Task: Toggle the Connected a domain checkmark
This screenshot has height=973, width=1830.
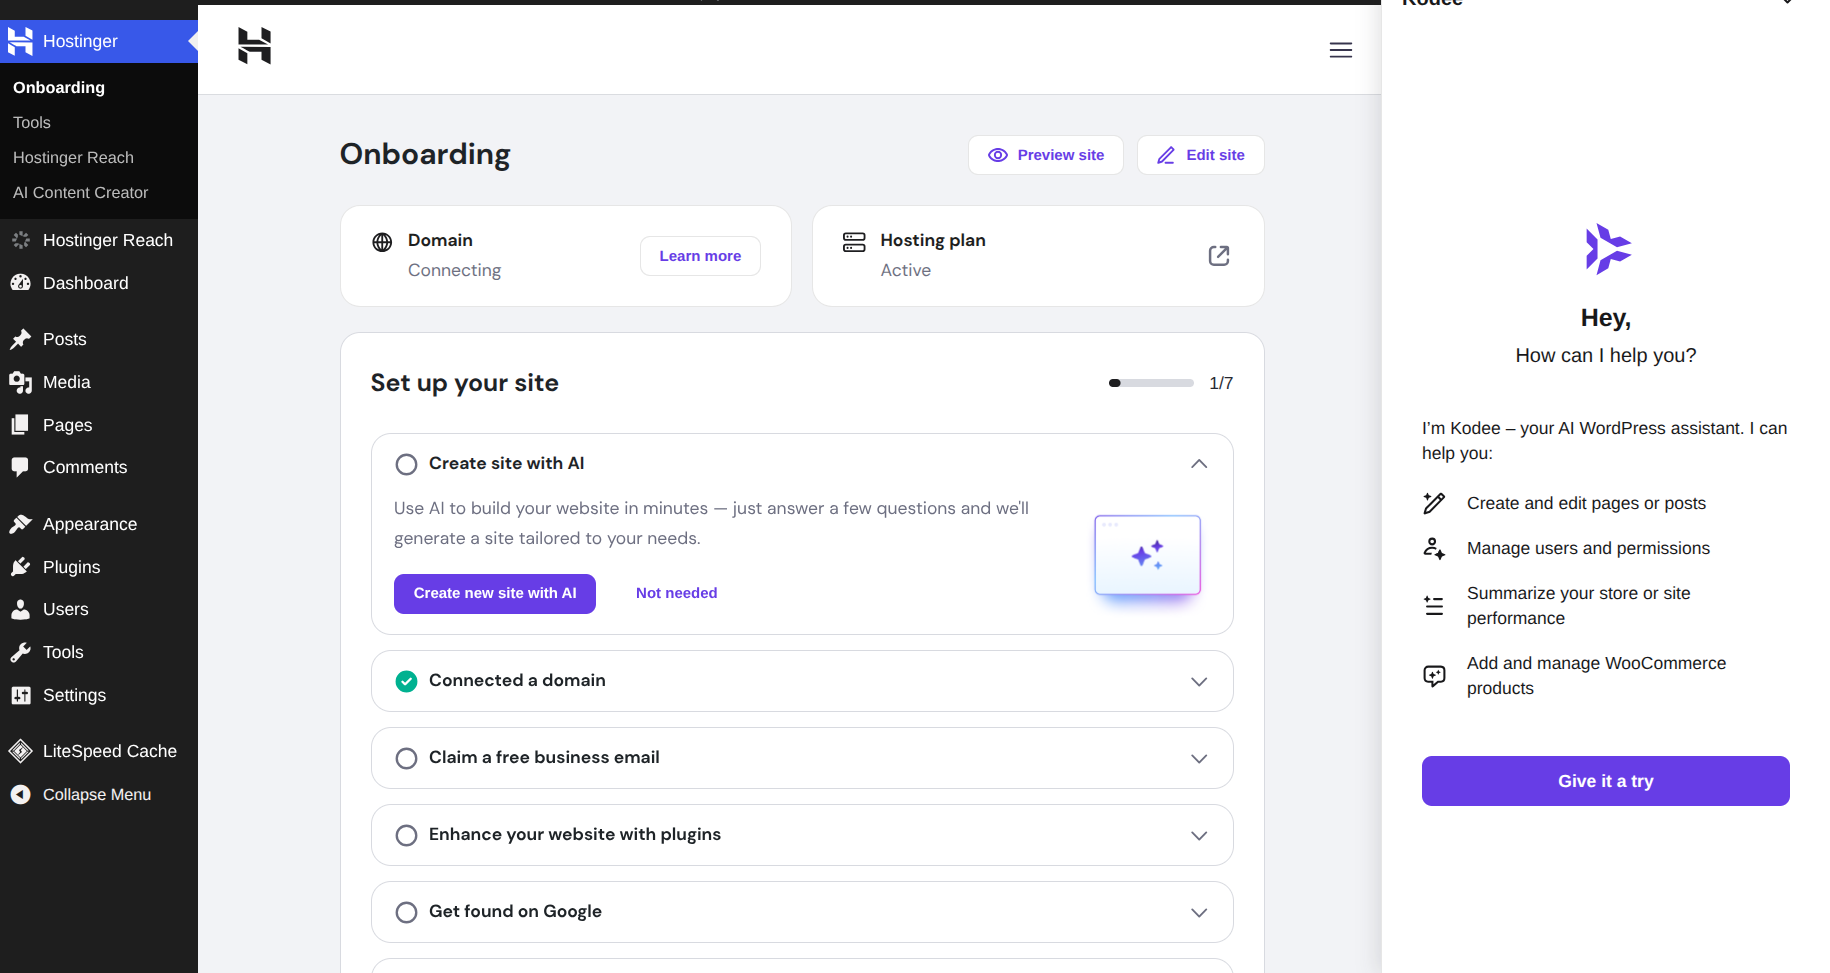Action: (406, 681)
